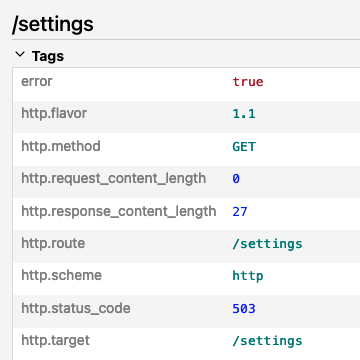The height and width of the screenshot is (360, 360).
Task: Select the http.route /settings value
Action: [x=267, y=244]
